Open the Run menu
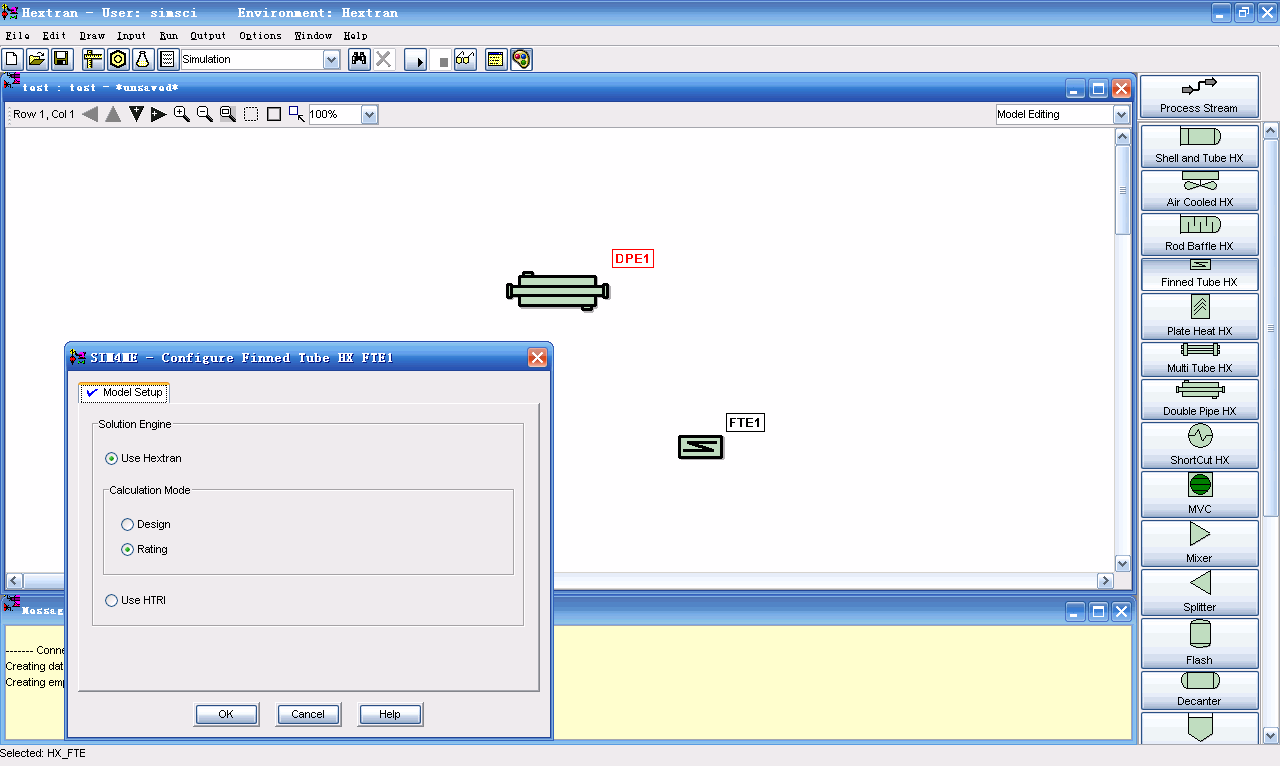The image size is (1280, 766). [169, 36]
